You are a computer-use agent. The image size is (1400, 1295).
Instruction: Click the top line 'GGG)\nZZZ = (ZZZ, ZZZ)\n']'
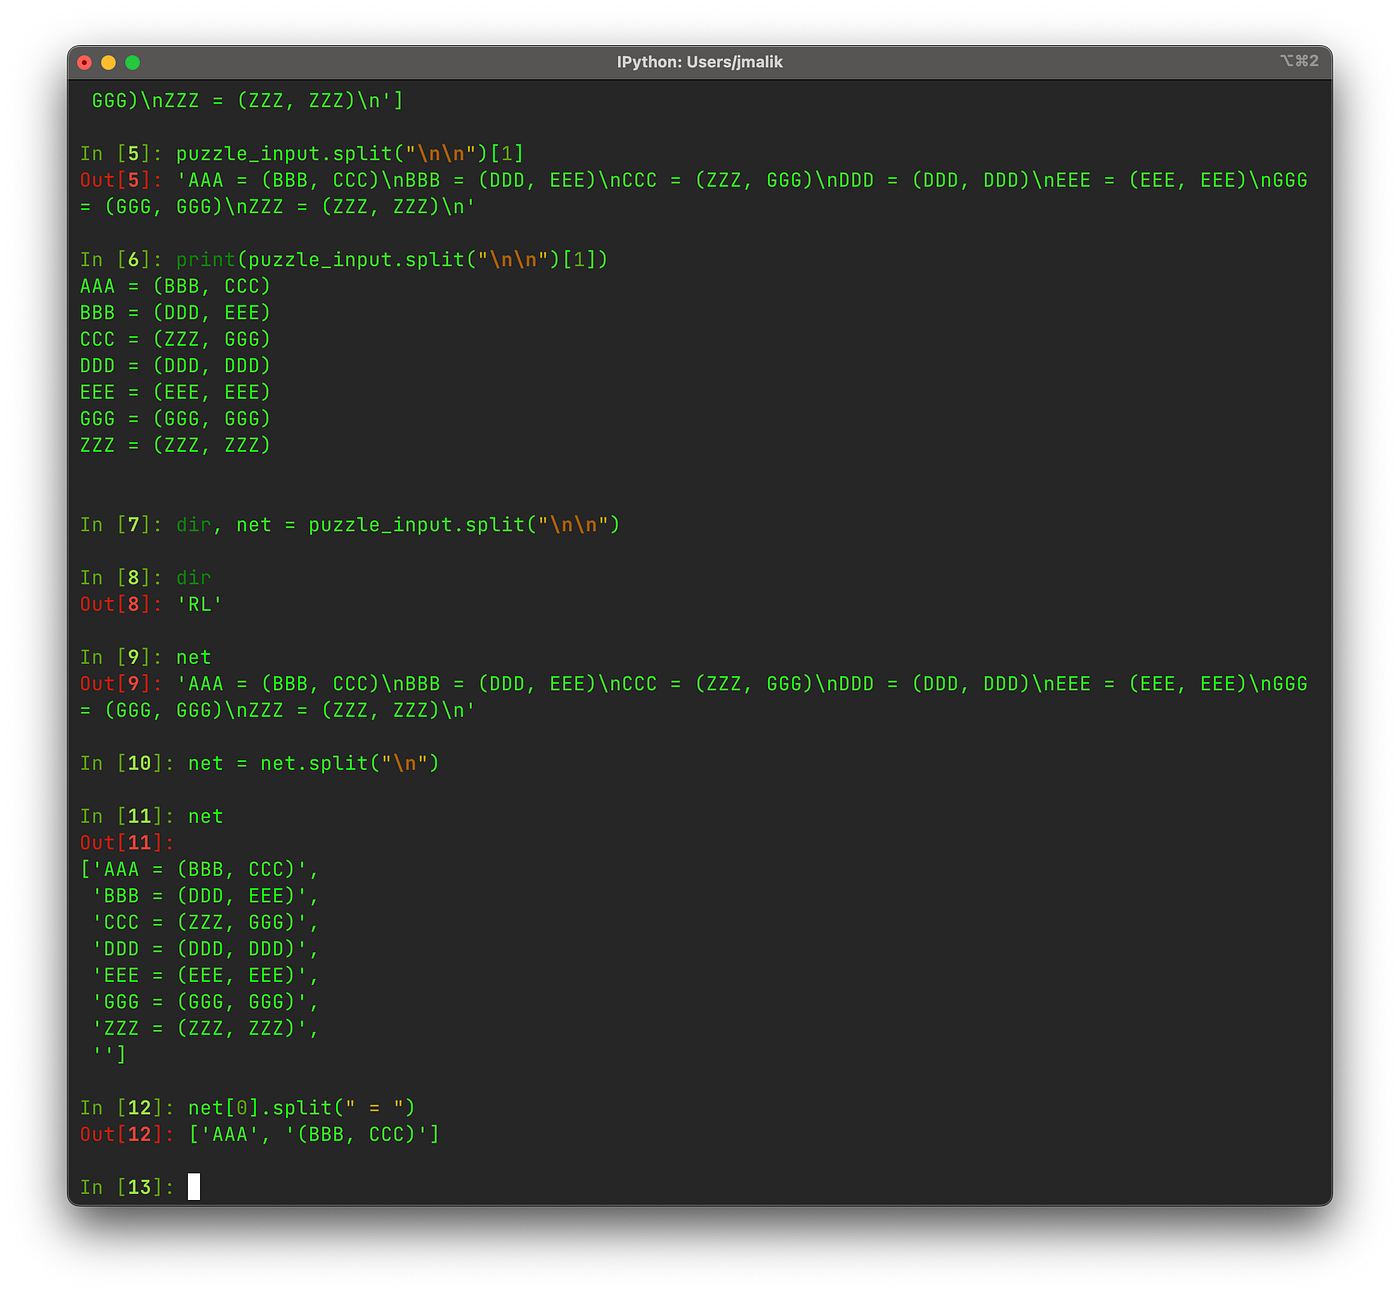(x=248, y=100)
